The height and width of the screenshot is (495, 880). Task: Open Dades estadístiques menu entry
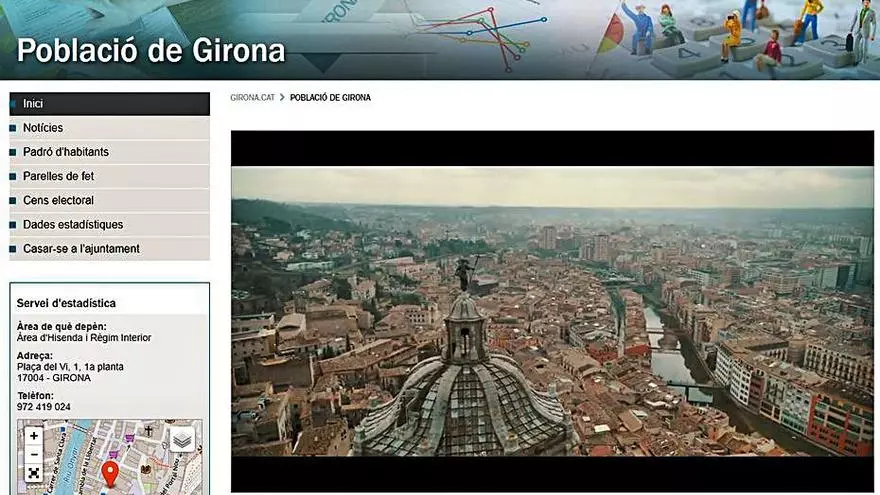73,224
